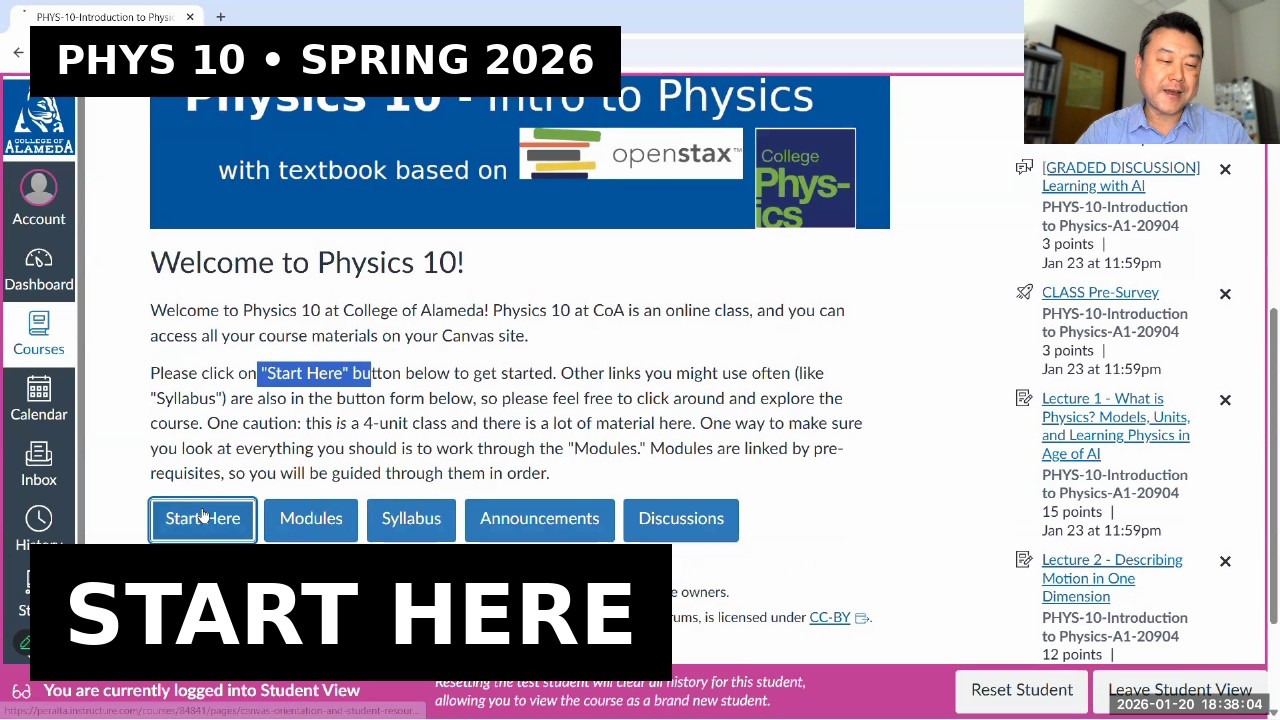The width and height of the screenshot is (1280, 720).
Task: Click the highlighted "Start Here" text in paragraph
Action: tap(314, 373)
